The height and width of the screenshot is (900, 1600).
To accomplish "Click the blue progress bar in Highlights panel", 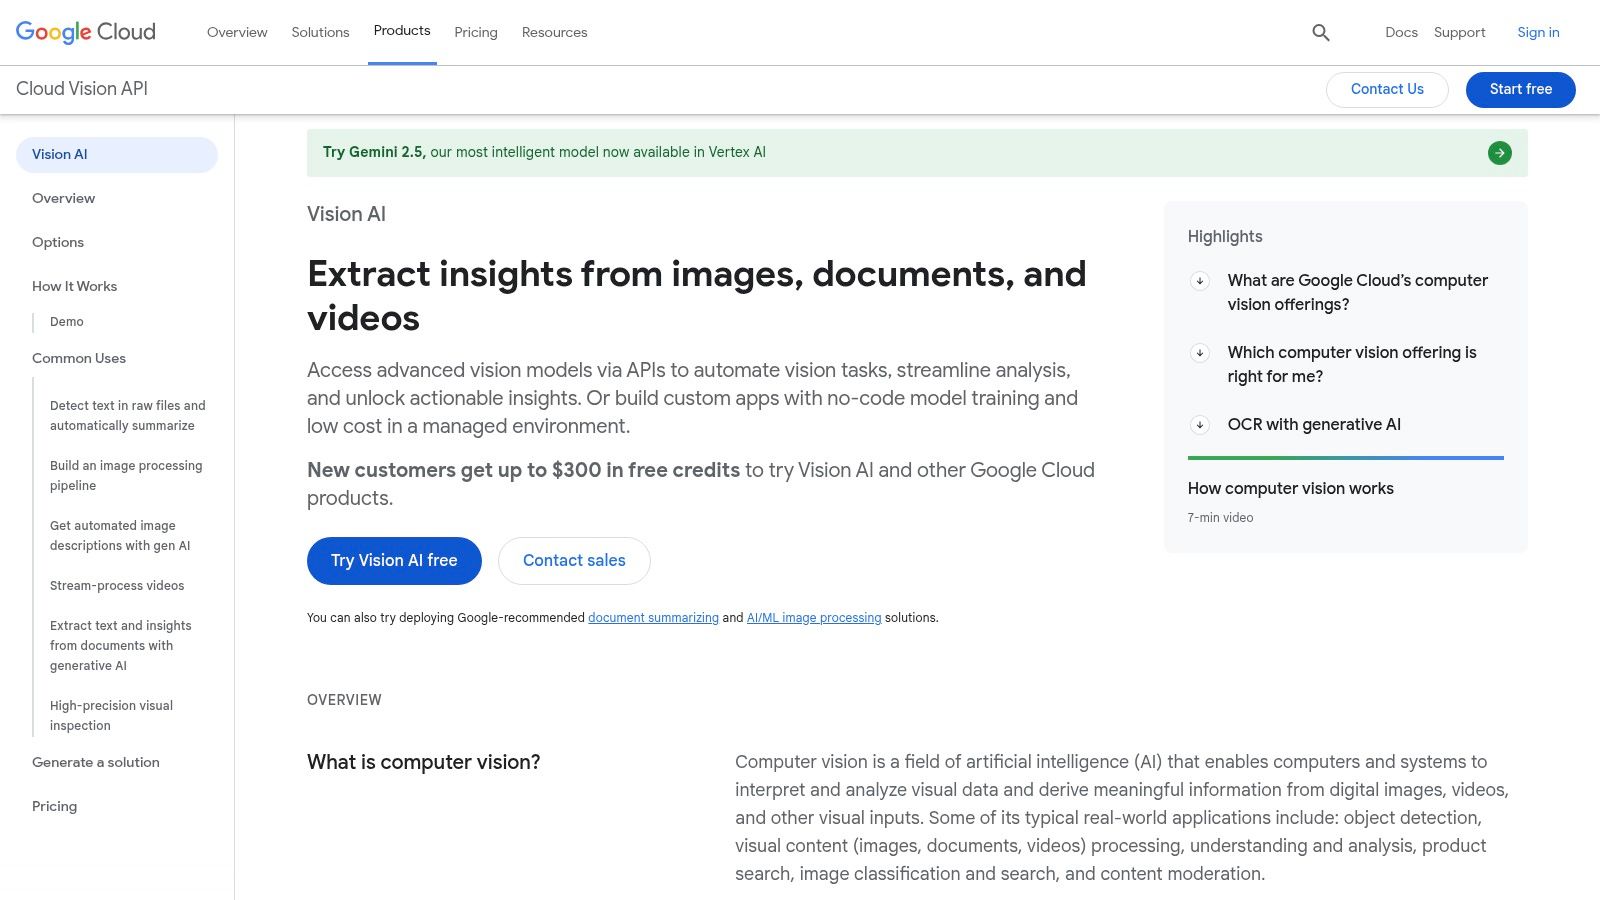I will [x=1345, y=457].
